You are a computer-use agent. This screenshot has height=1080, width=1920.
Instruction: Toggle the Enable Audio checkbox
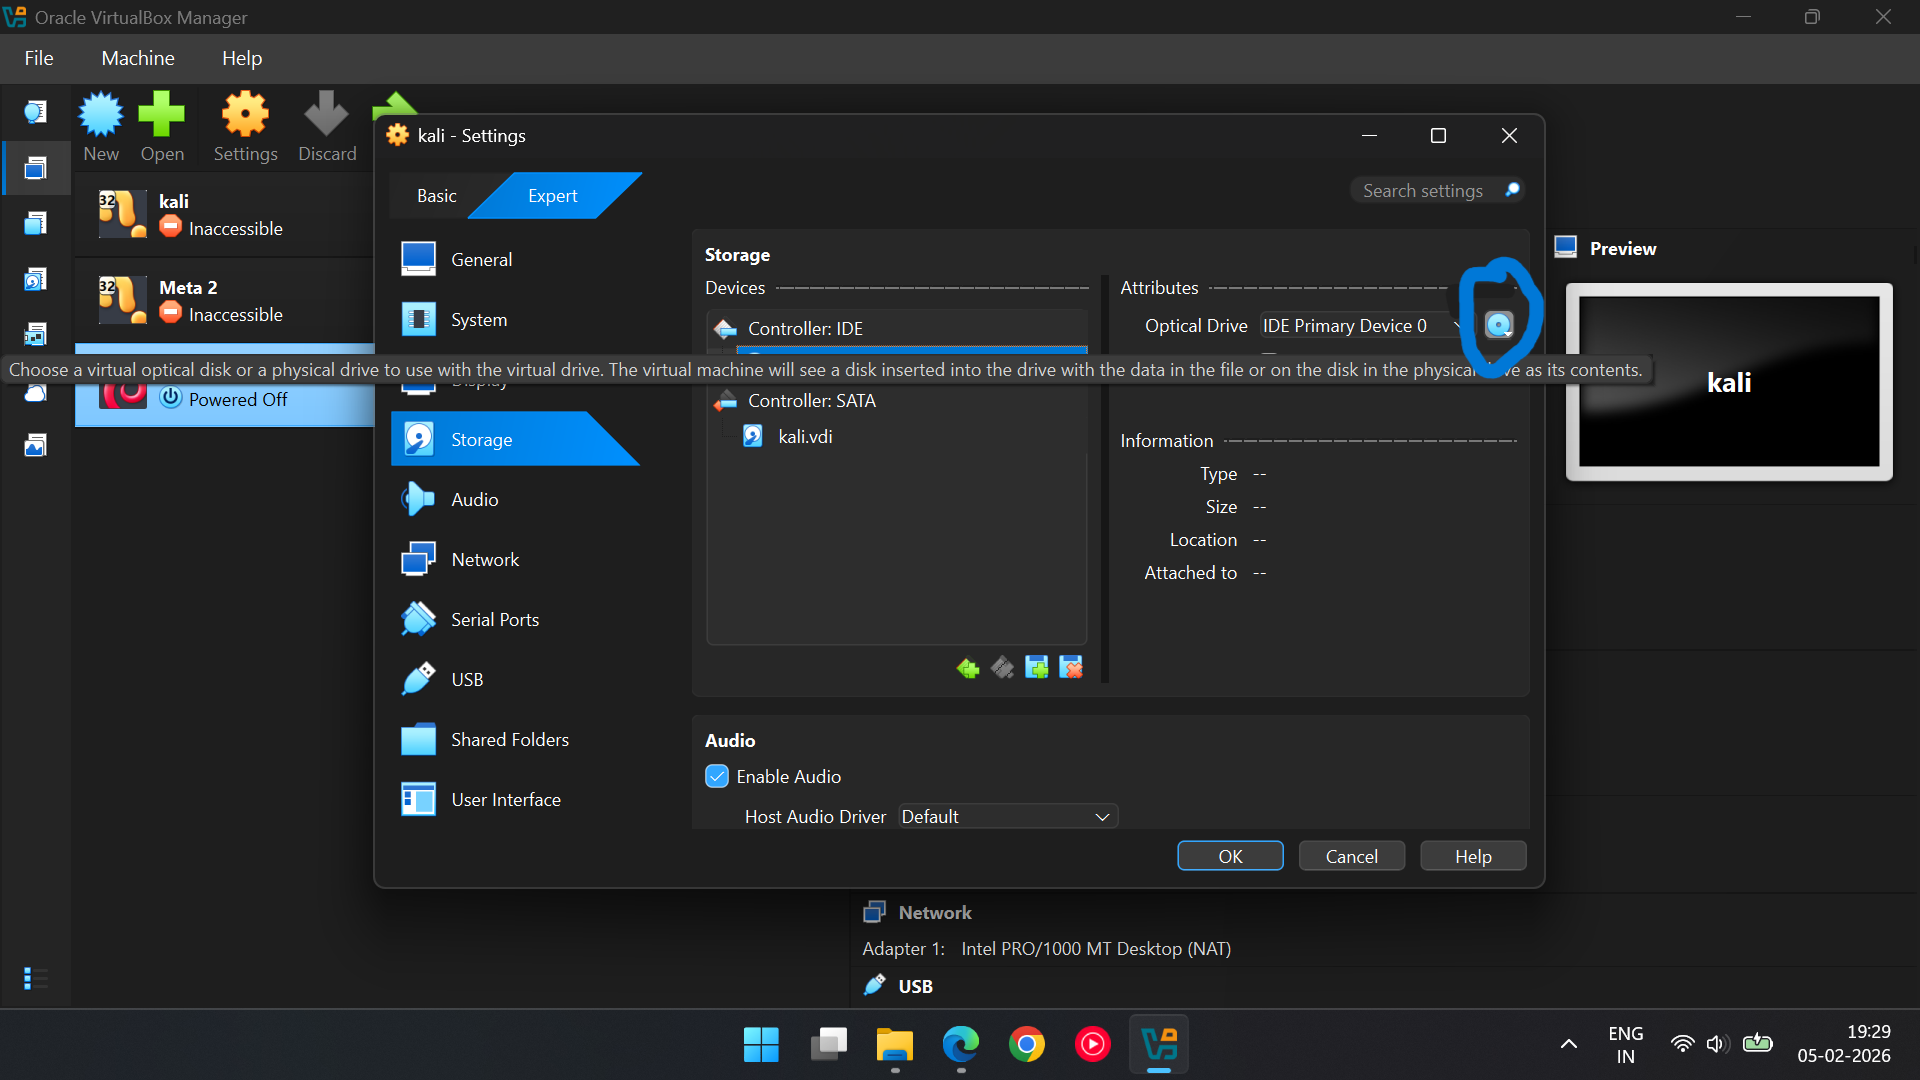717,777
